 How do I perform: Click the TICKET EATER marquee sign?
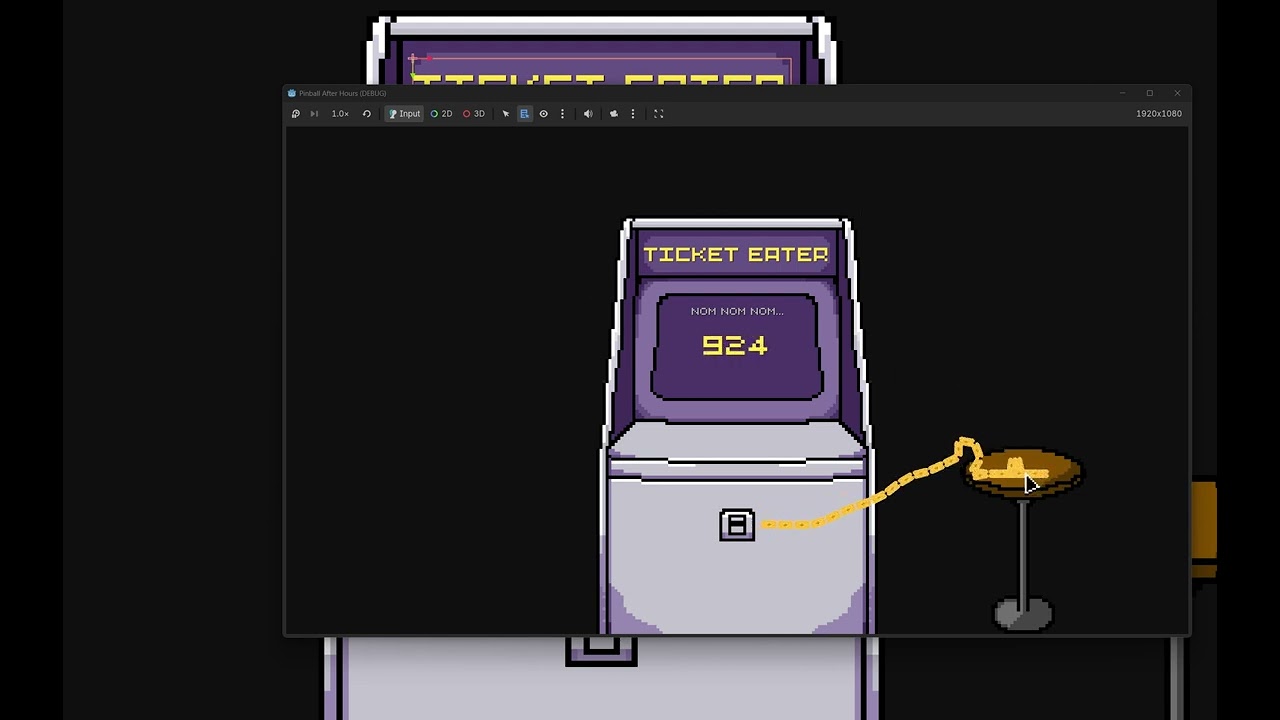pos(736,254)
